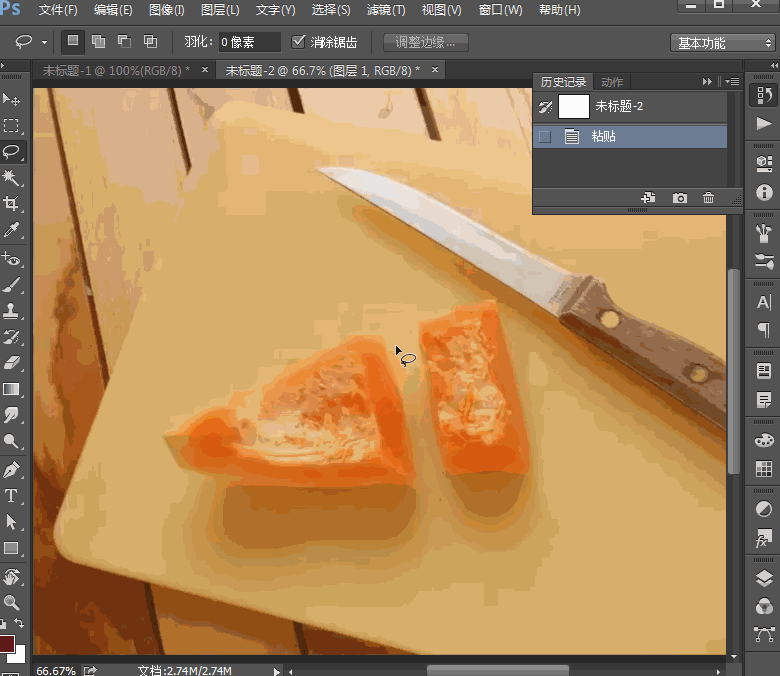Open the 图层(L) menu
The height and width of the screenshot is (676, 780).
[220, 10]
